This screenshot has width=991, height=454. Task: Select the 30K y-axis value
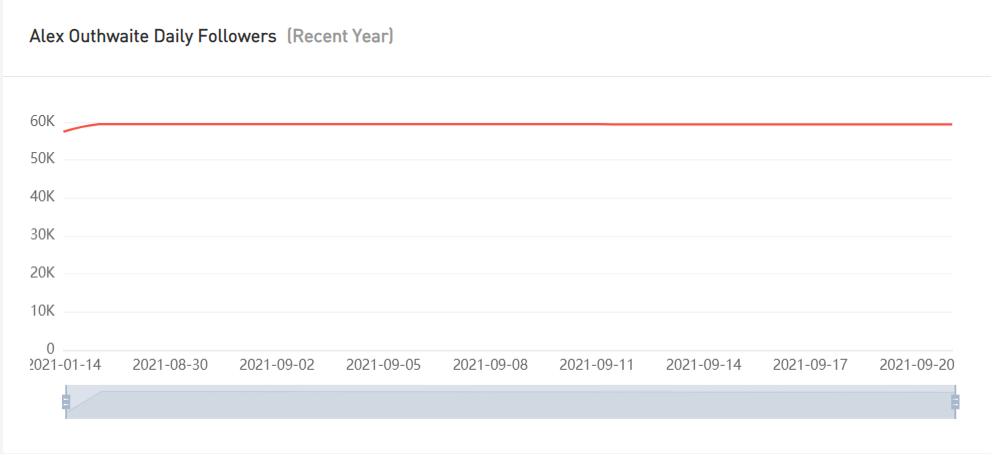pos(42,235)
